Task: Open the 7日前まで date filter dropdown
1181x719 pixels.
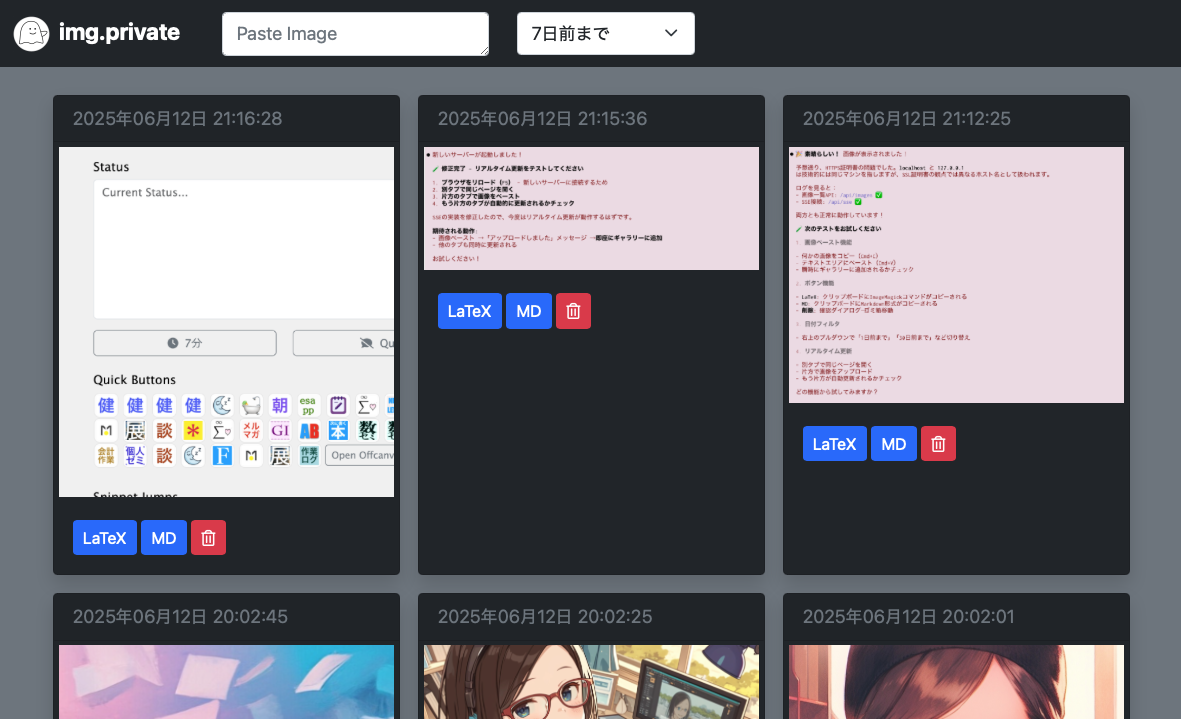Action: point(605,34)
